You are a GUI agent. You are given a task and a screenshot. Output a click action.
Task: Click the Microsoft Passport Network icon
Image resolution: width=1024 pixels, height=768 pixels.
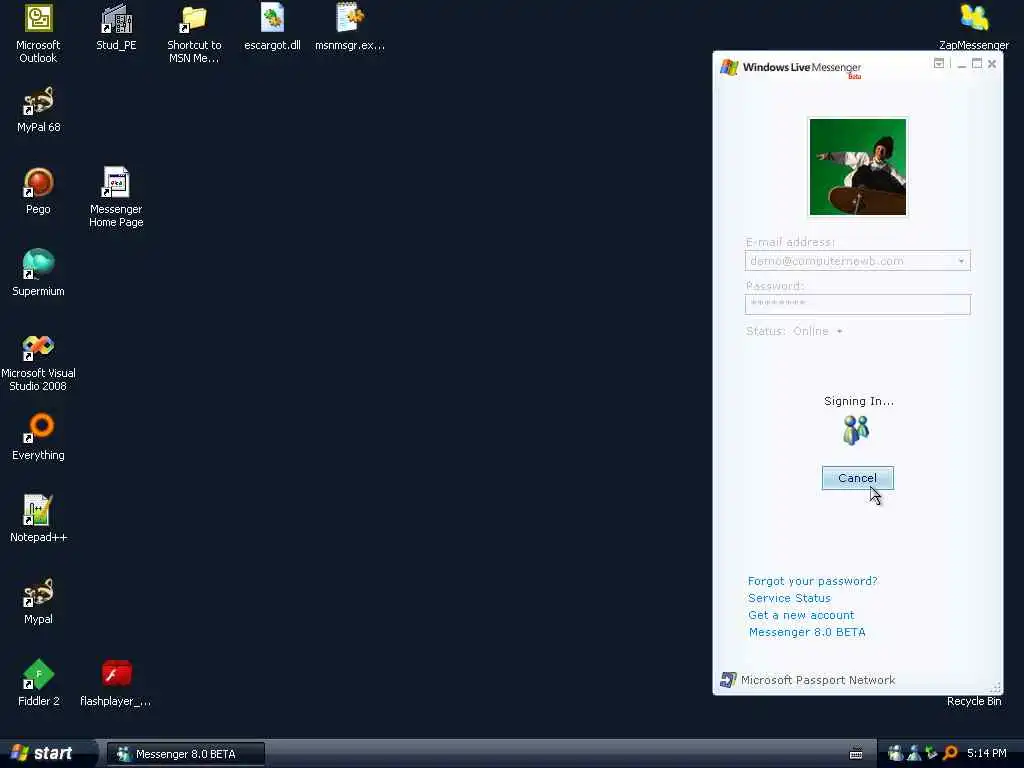coord(728,680)
